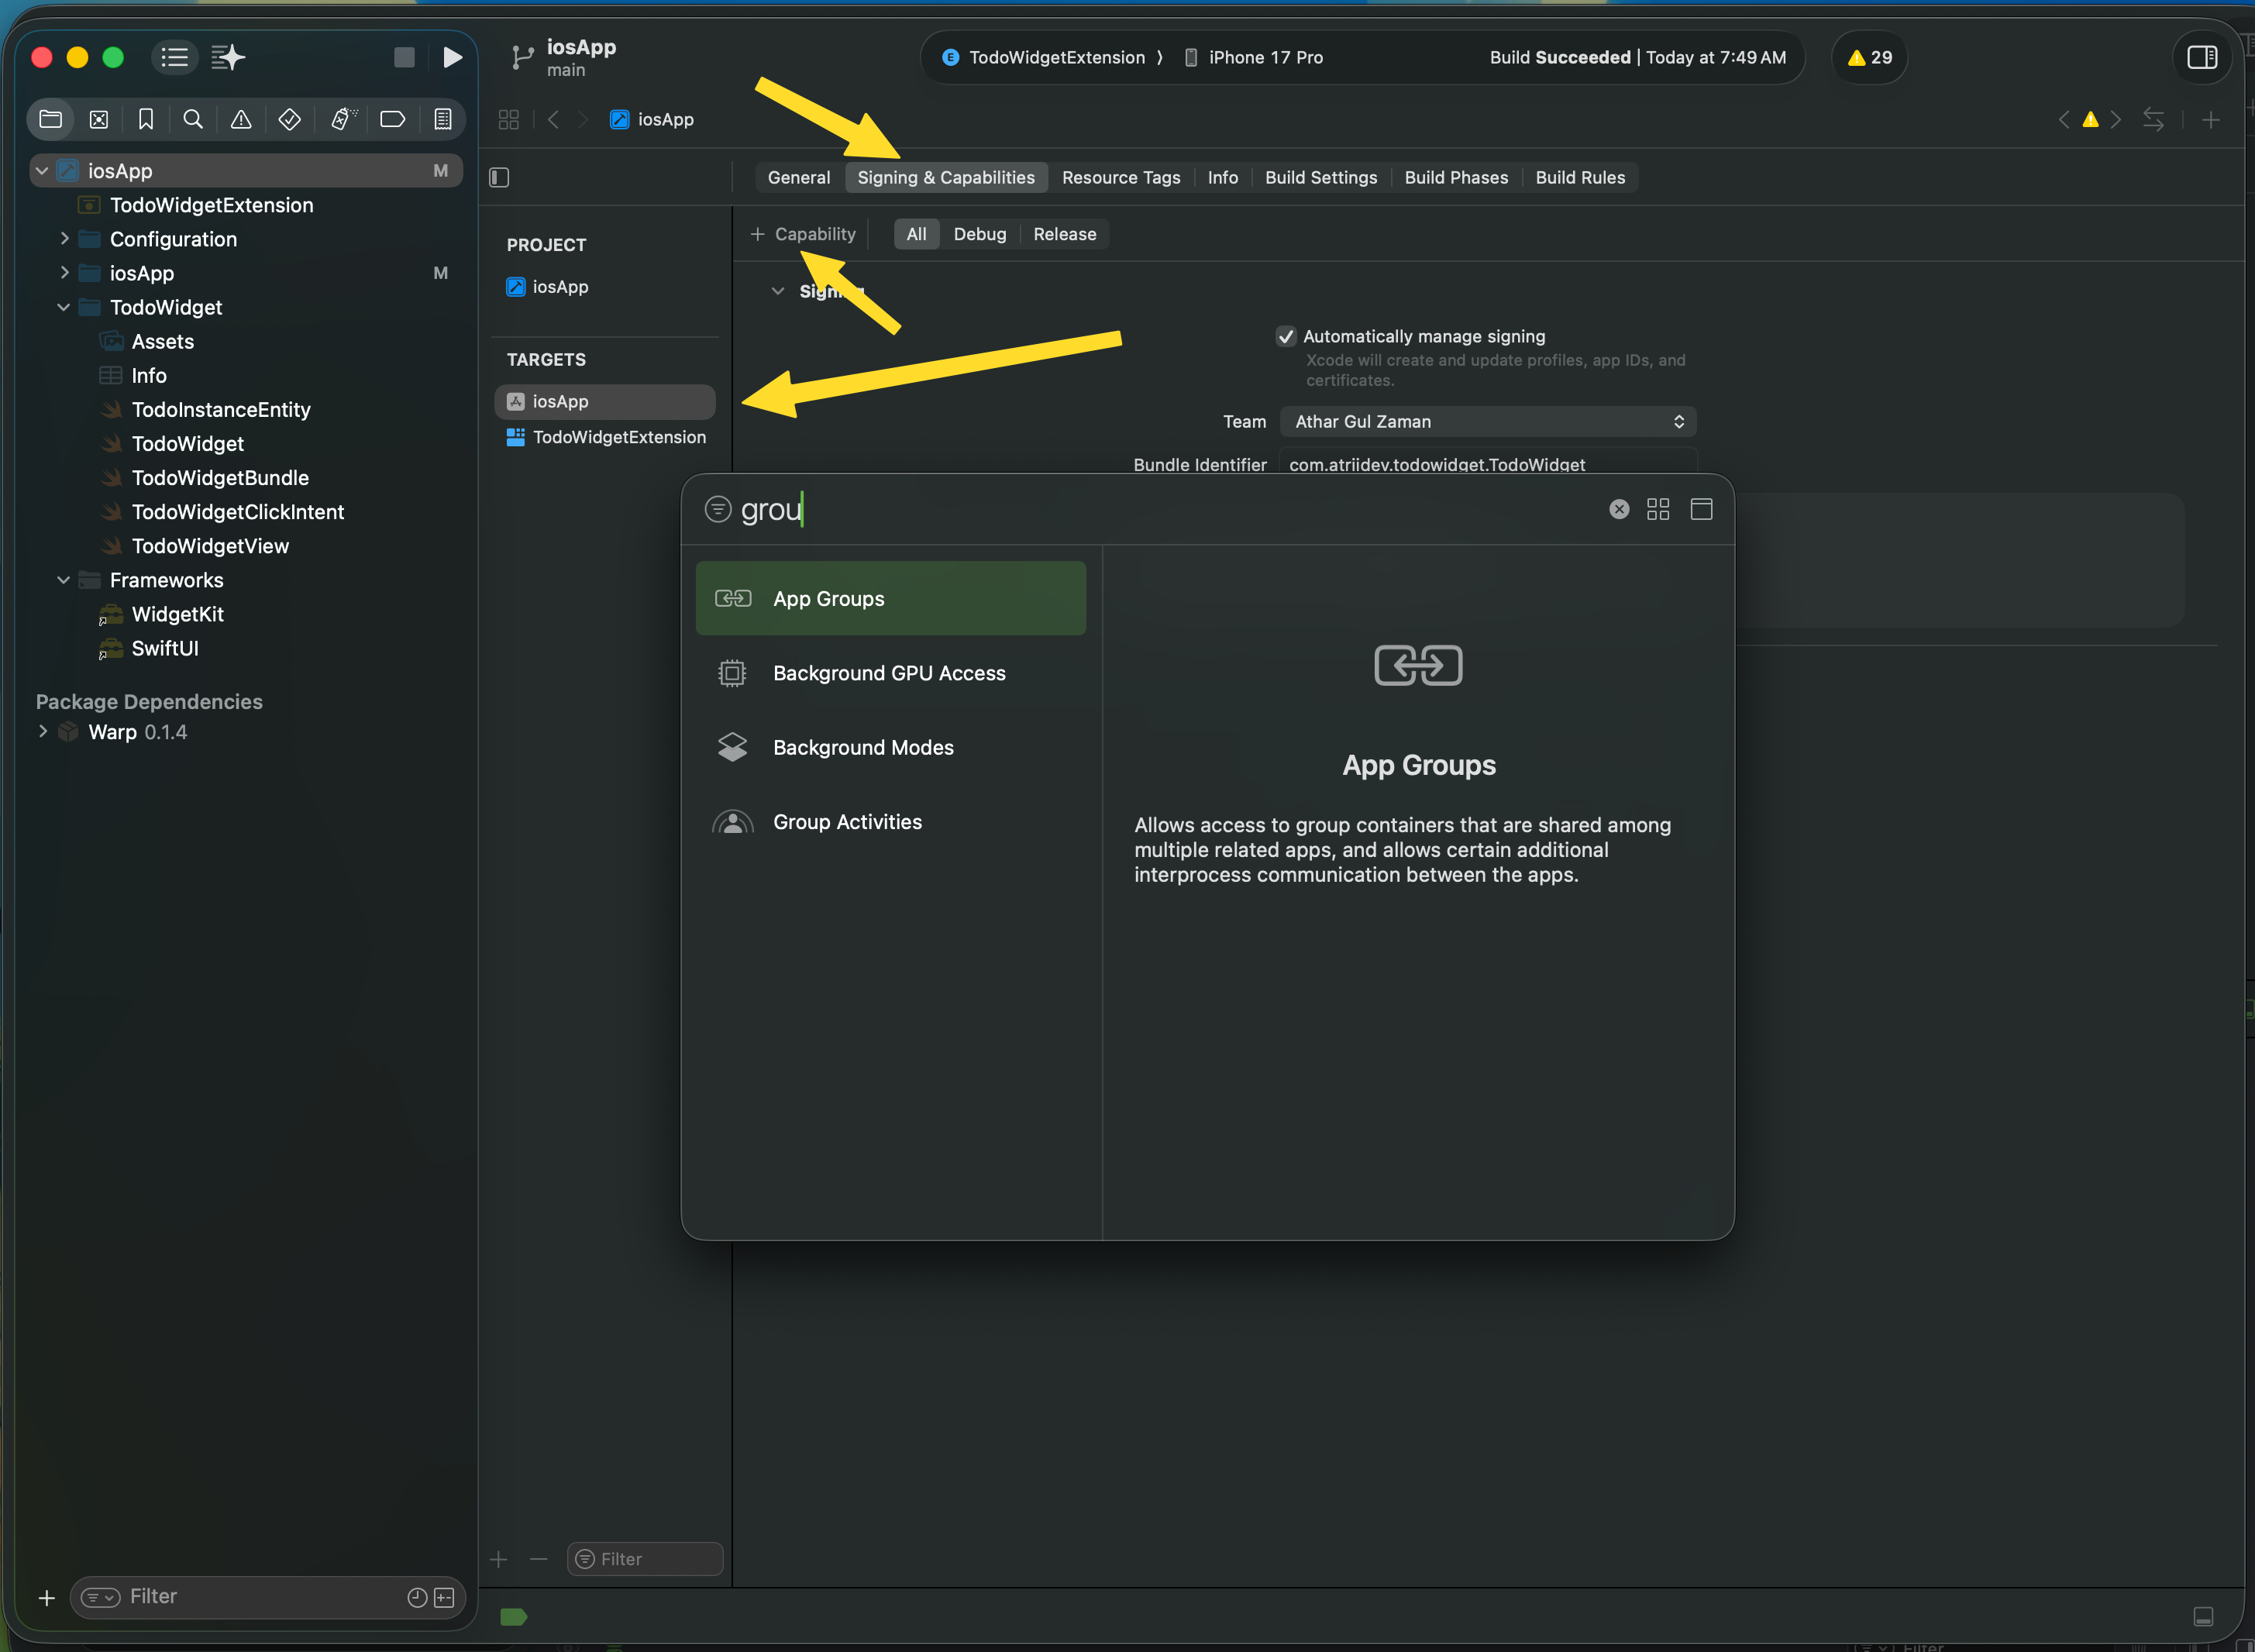Click the + Capability button
Viewport: 2255px width, 1652px height.
(x=803, y=234)
